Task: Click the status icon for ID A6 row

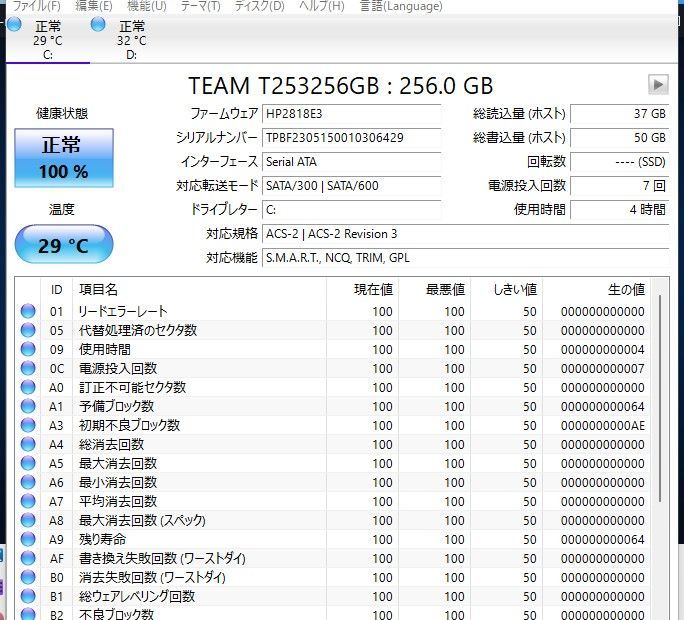Action: pyautogui.click(x=28, y=482)
